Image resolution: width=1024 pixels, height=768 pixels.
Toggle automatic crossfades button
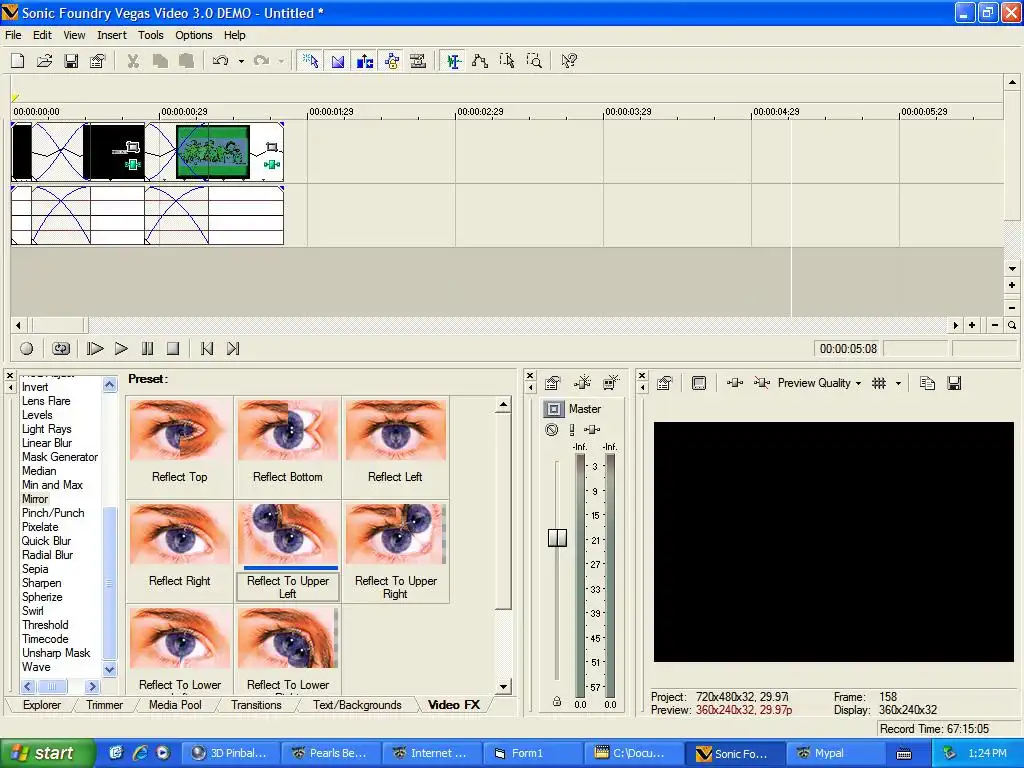click(338, 61)
